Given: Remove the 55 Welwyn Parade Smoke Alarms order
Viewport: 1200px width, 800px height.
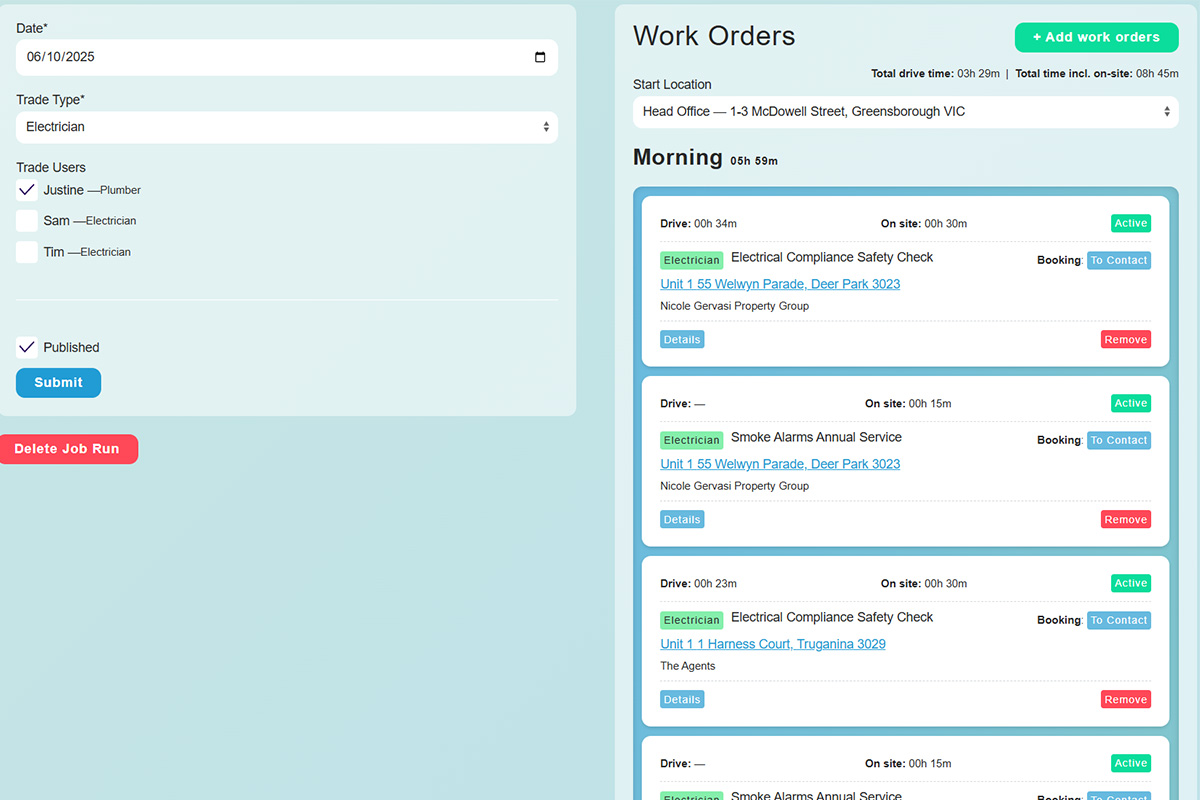Looking at the screenshot, I should coord(1126,519).
